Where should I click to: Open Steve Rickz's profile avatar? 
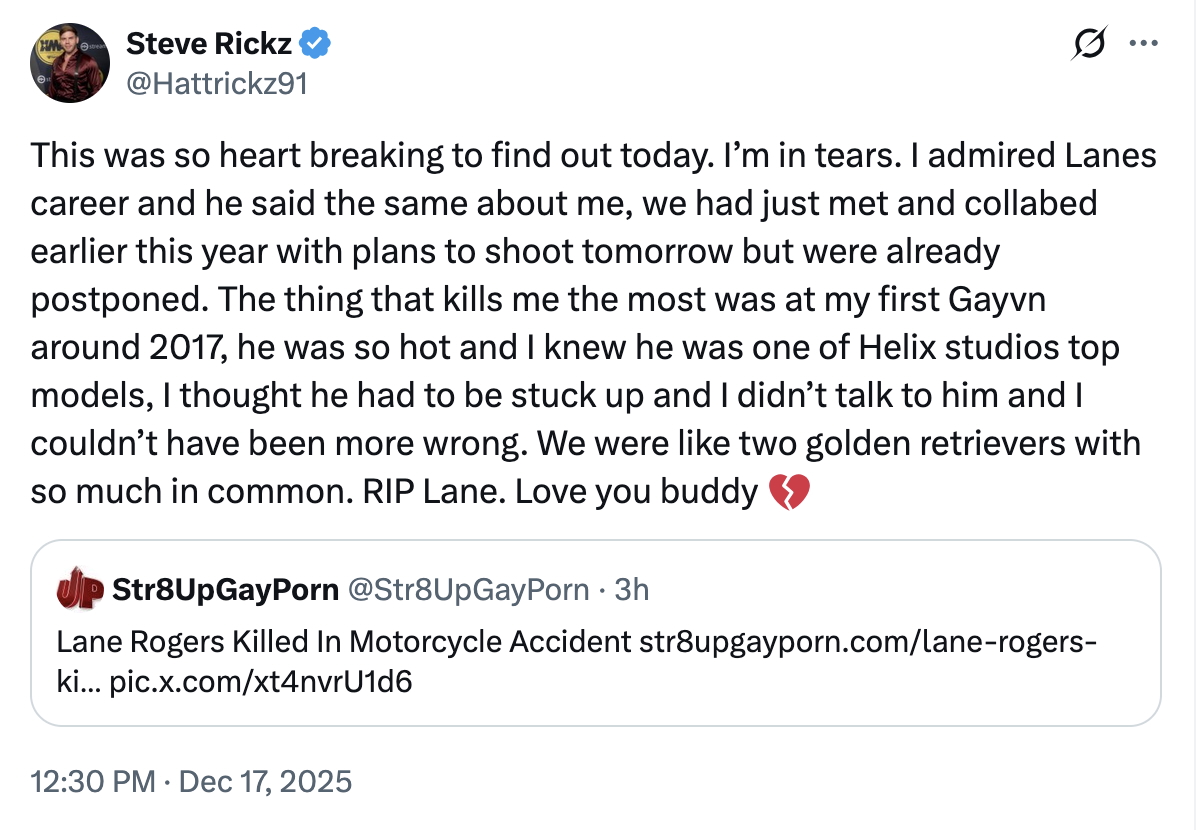tap(69, 63)
